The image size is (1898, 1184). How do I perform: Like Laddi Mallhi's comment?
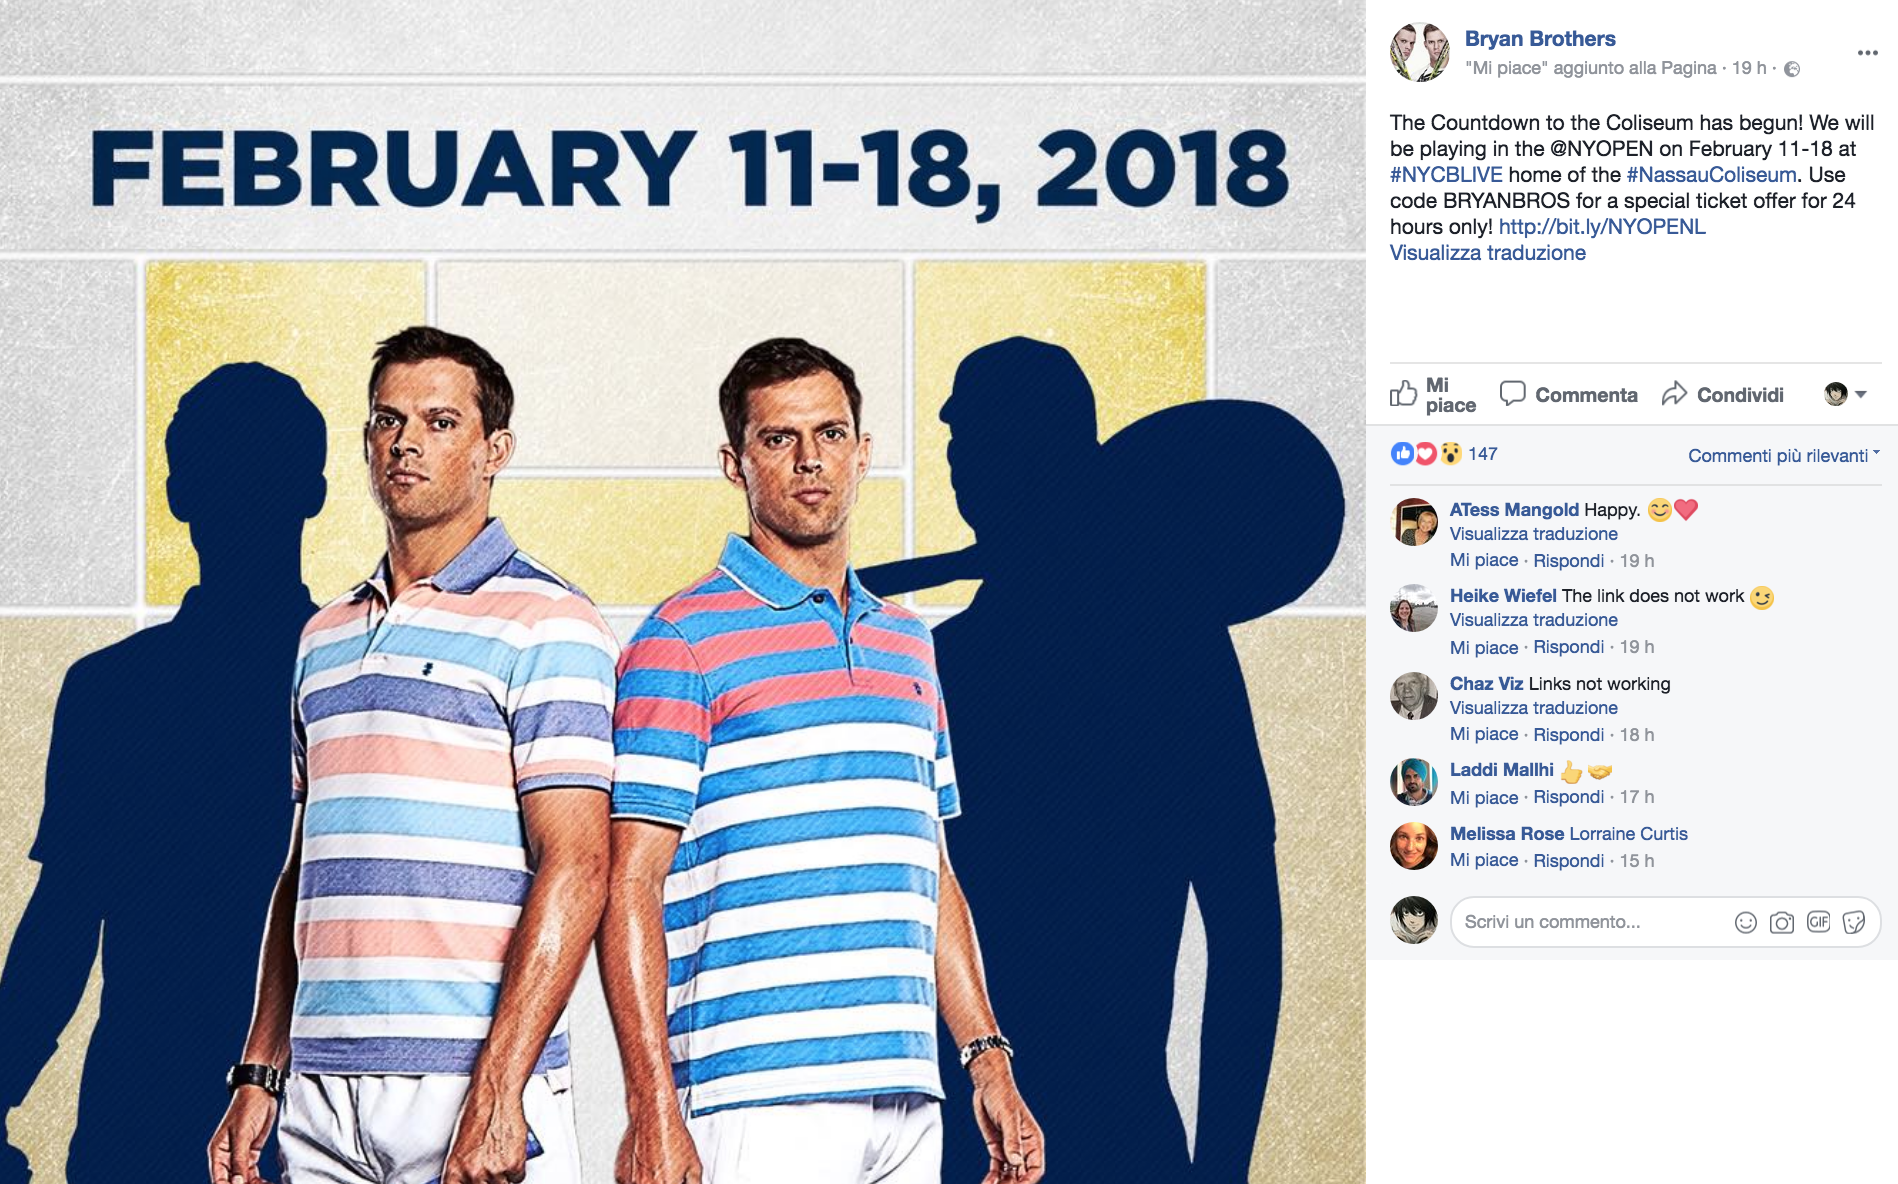pos(1483,797)
